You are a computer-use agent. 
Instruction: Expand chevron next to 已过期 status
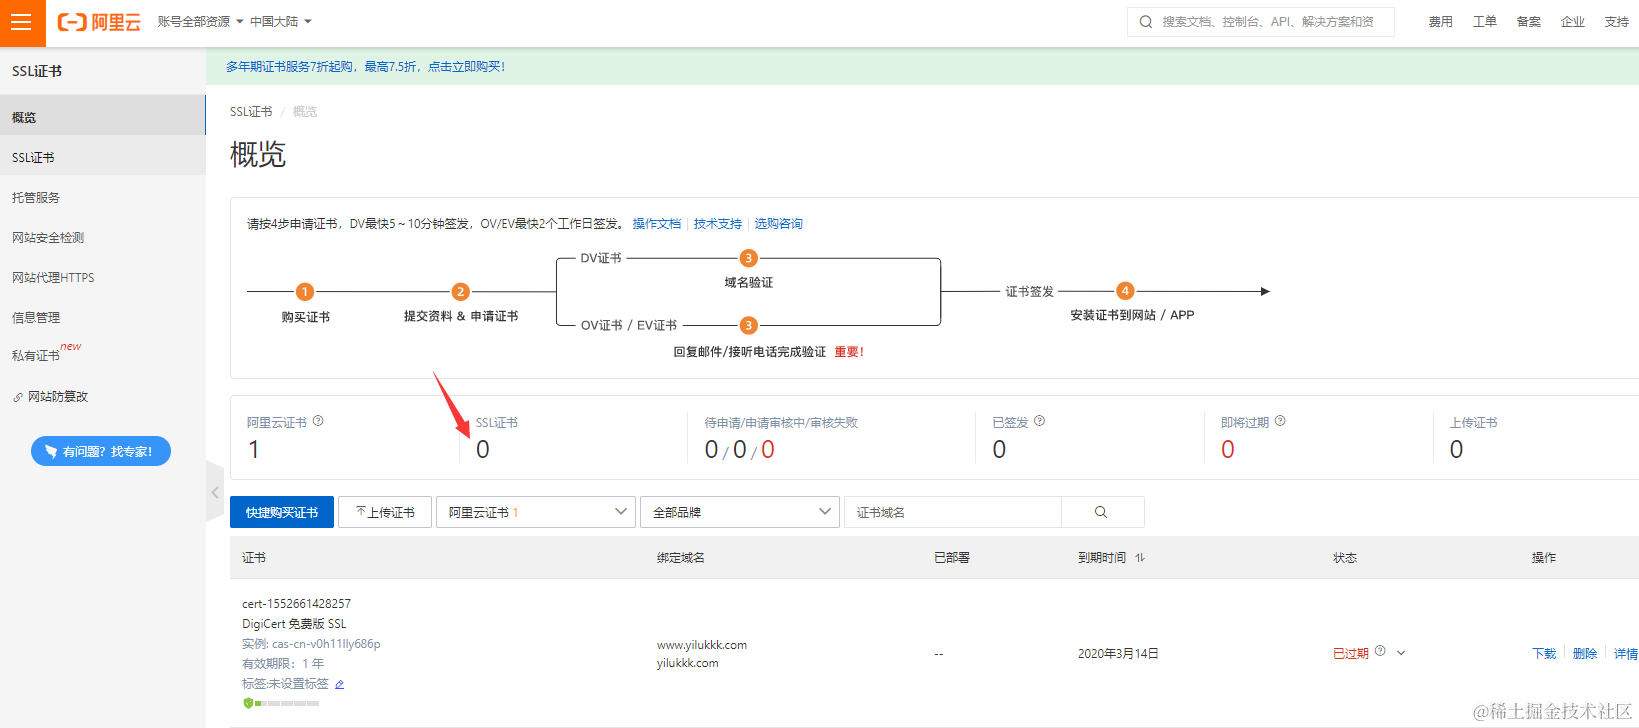1401,653
